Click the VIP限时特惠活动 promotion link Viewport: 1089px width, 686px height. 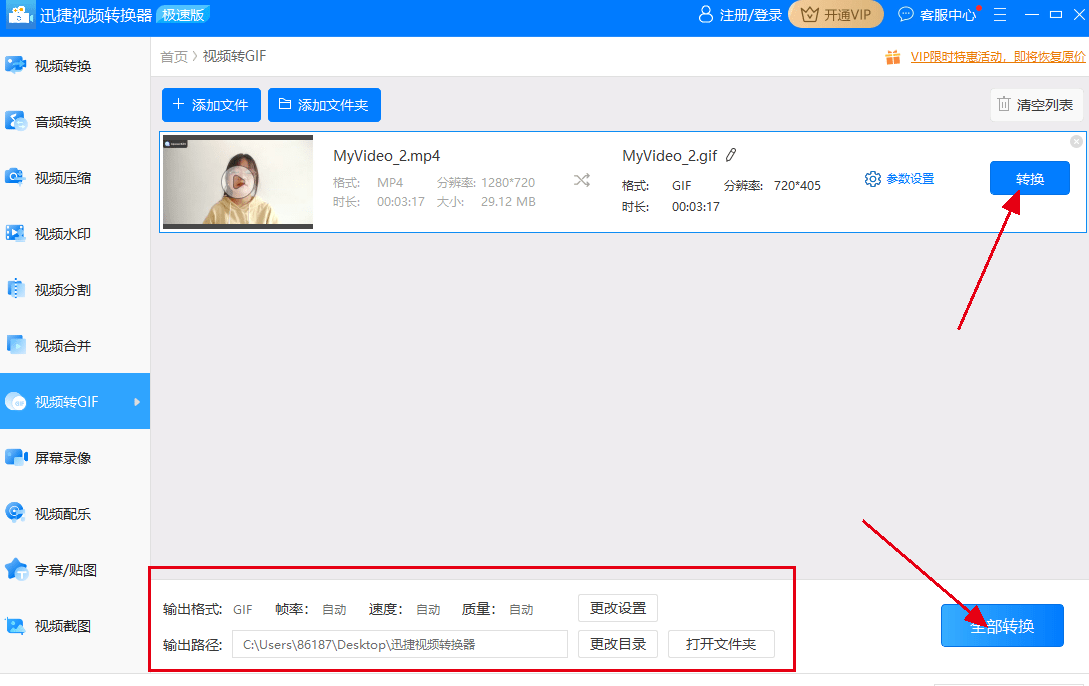998,57
